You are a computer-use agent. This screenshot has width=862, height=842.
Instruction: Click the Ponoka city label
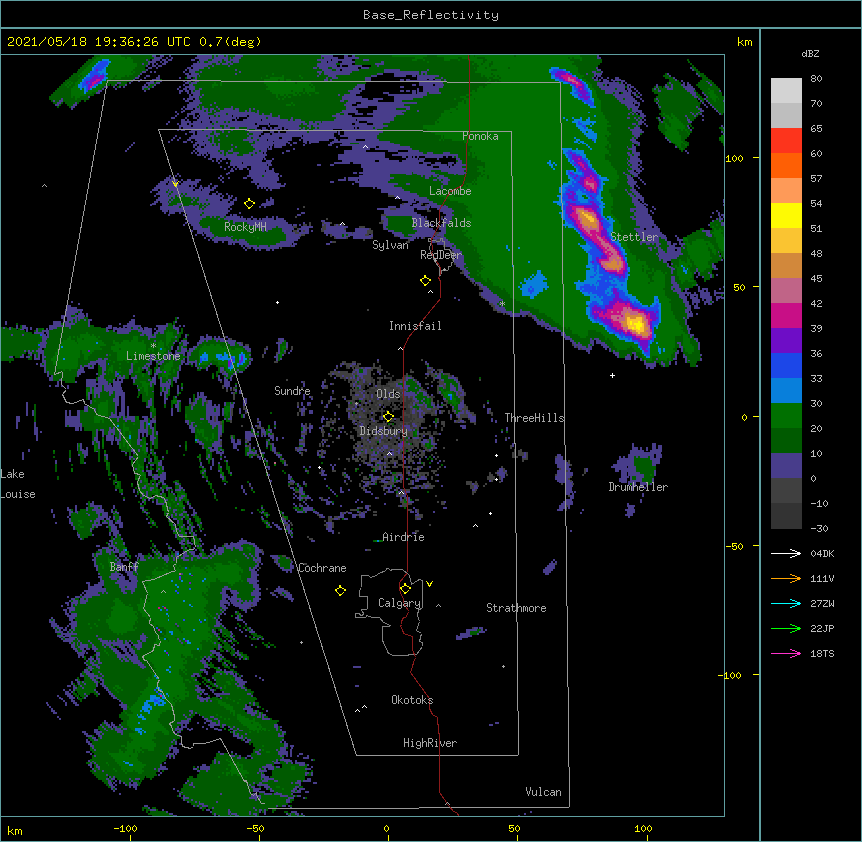(x=480, y=136)
